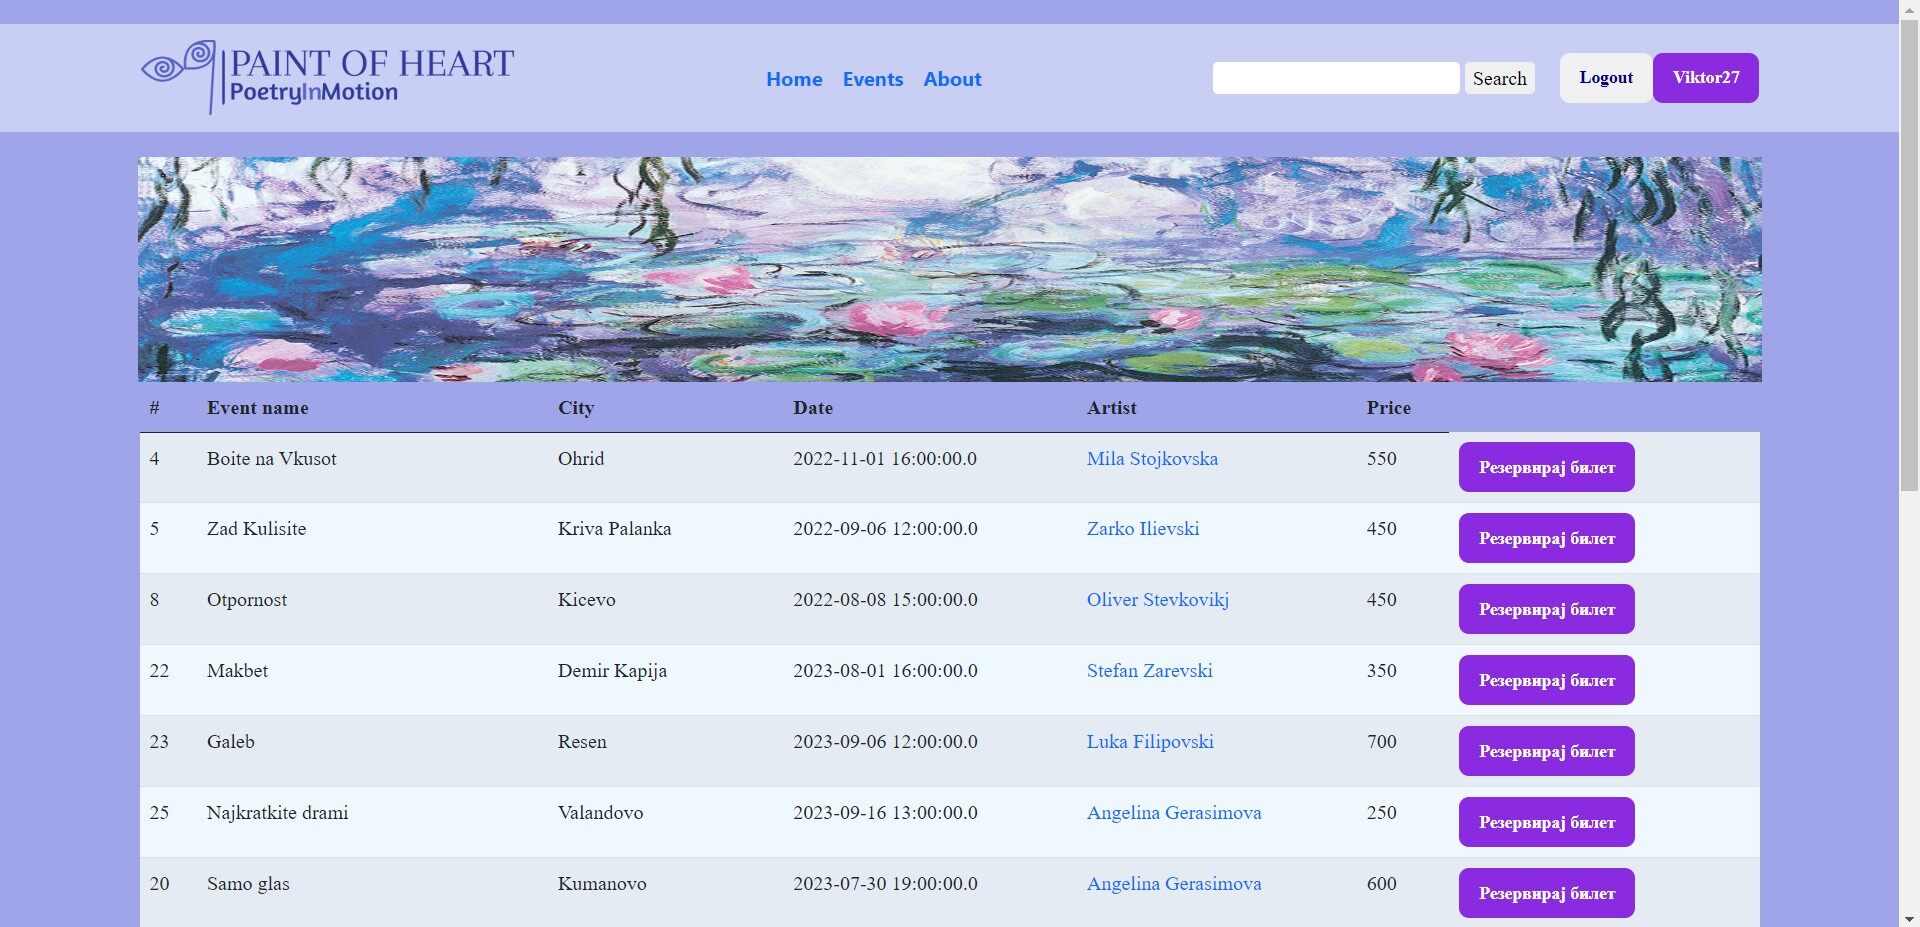View Luka Filipovski's artist profile
The height and width of the screenshot is (927, 1920).
[x=1150, y=742]
